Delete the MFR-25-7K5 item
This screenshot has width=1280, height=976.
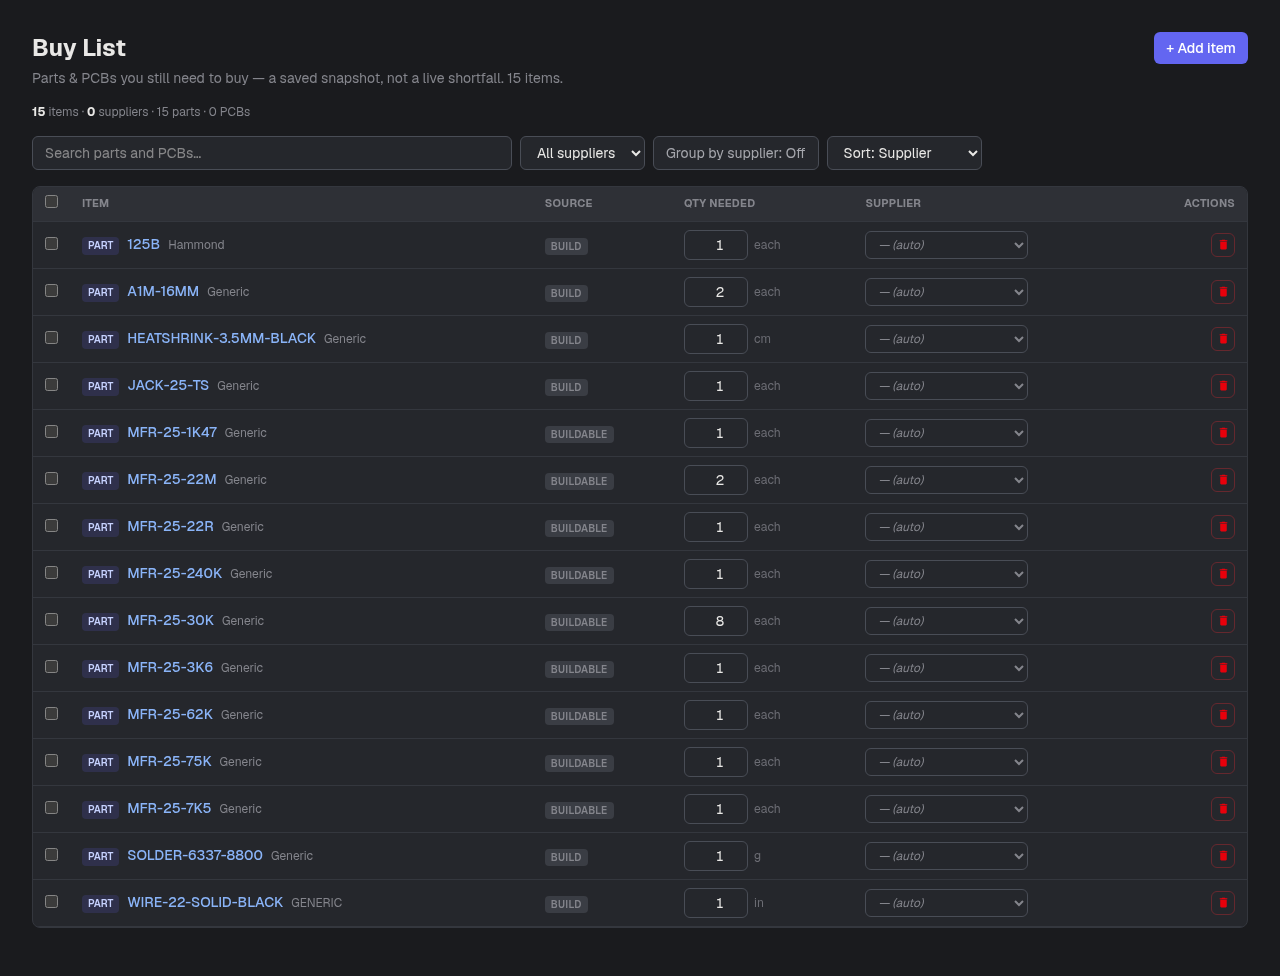(x=1222, y=809)
